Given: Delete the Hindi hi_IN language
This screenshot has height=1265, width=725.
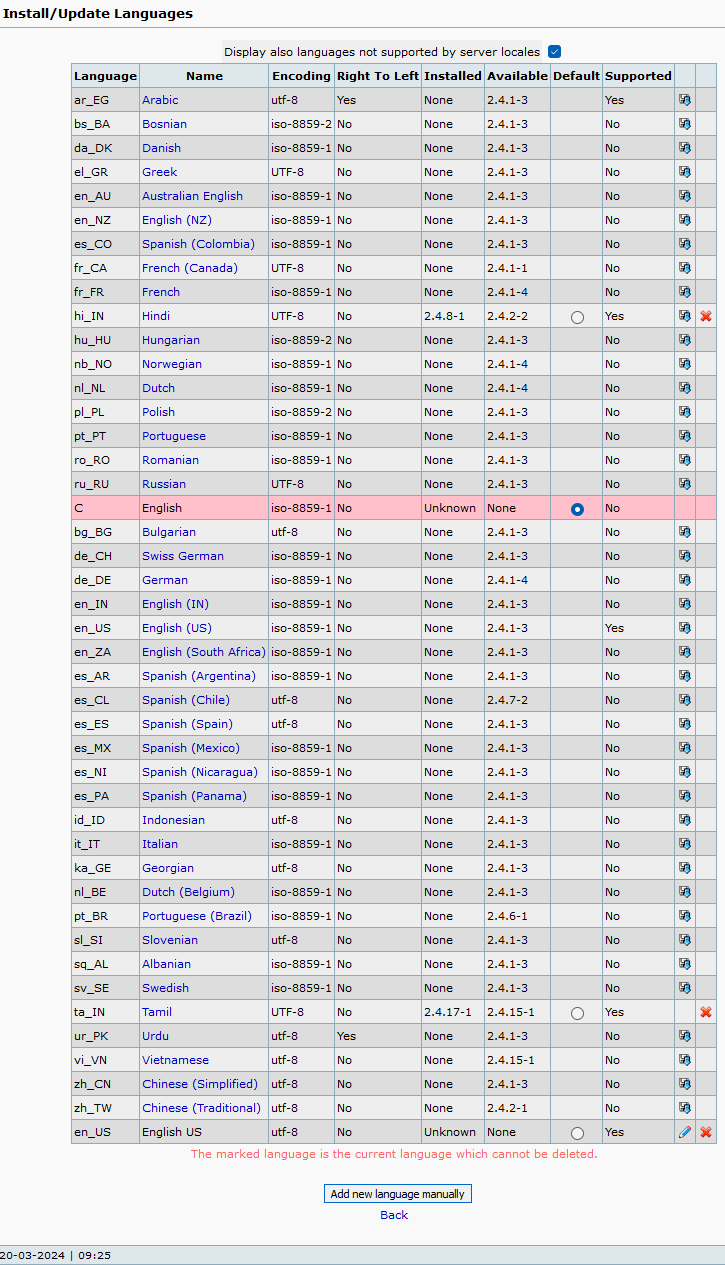Looking at the screenshot, I should point(706,316).
